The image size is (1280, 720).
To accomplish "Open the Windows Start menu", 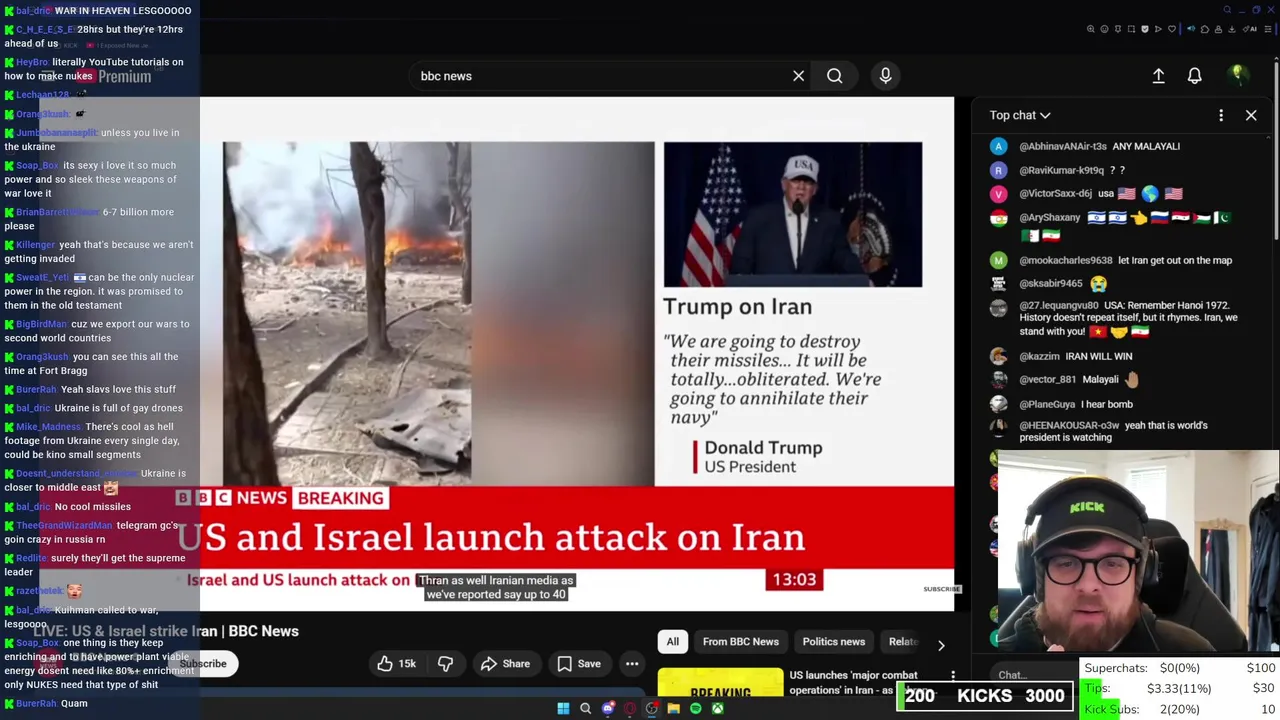I will (563, 708).
